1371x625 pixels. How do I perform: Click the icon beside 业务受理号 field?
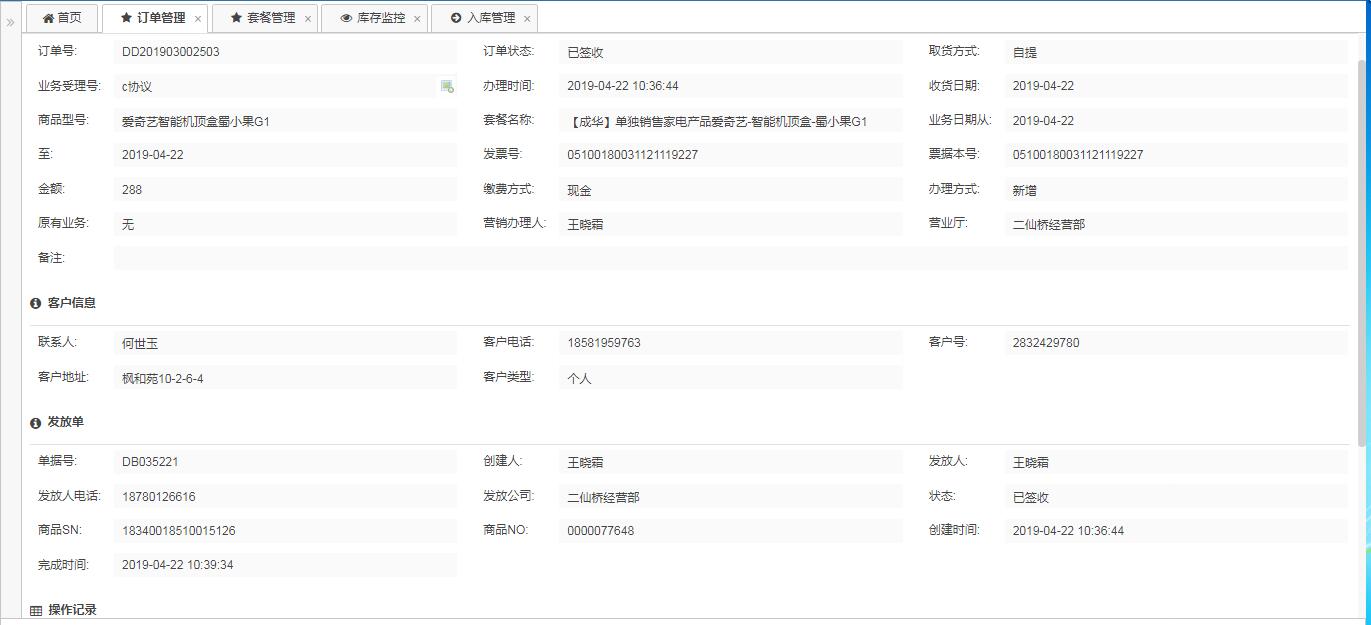click(x=447, y=87)
